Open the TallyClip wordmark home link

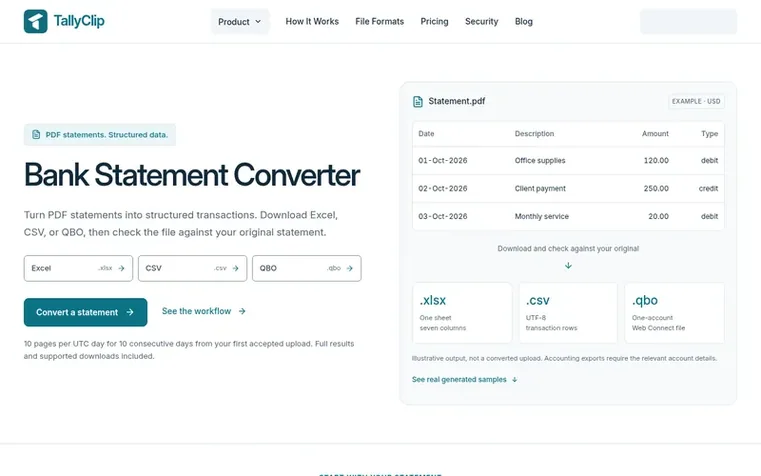pos(79,21)
